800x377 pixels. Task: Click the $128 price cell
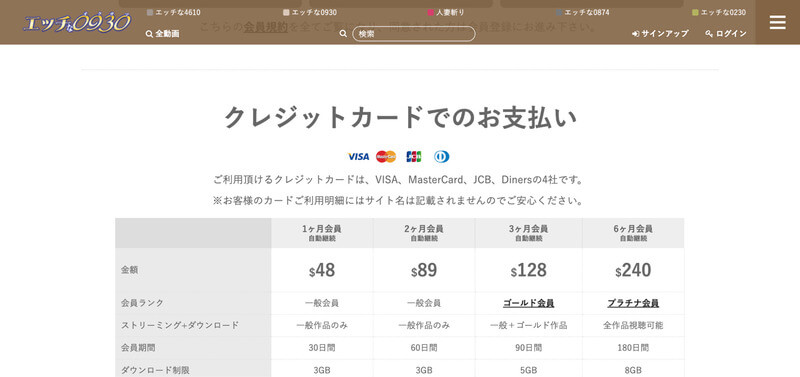[529, 270]
